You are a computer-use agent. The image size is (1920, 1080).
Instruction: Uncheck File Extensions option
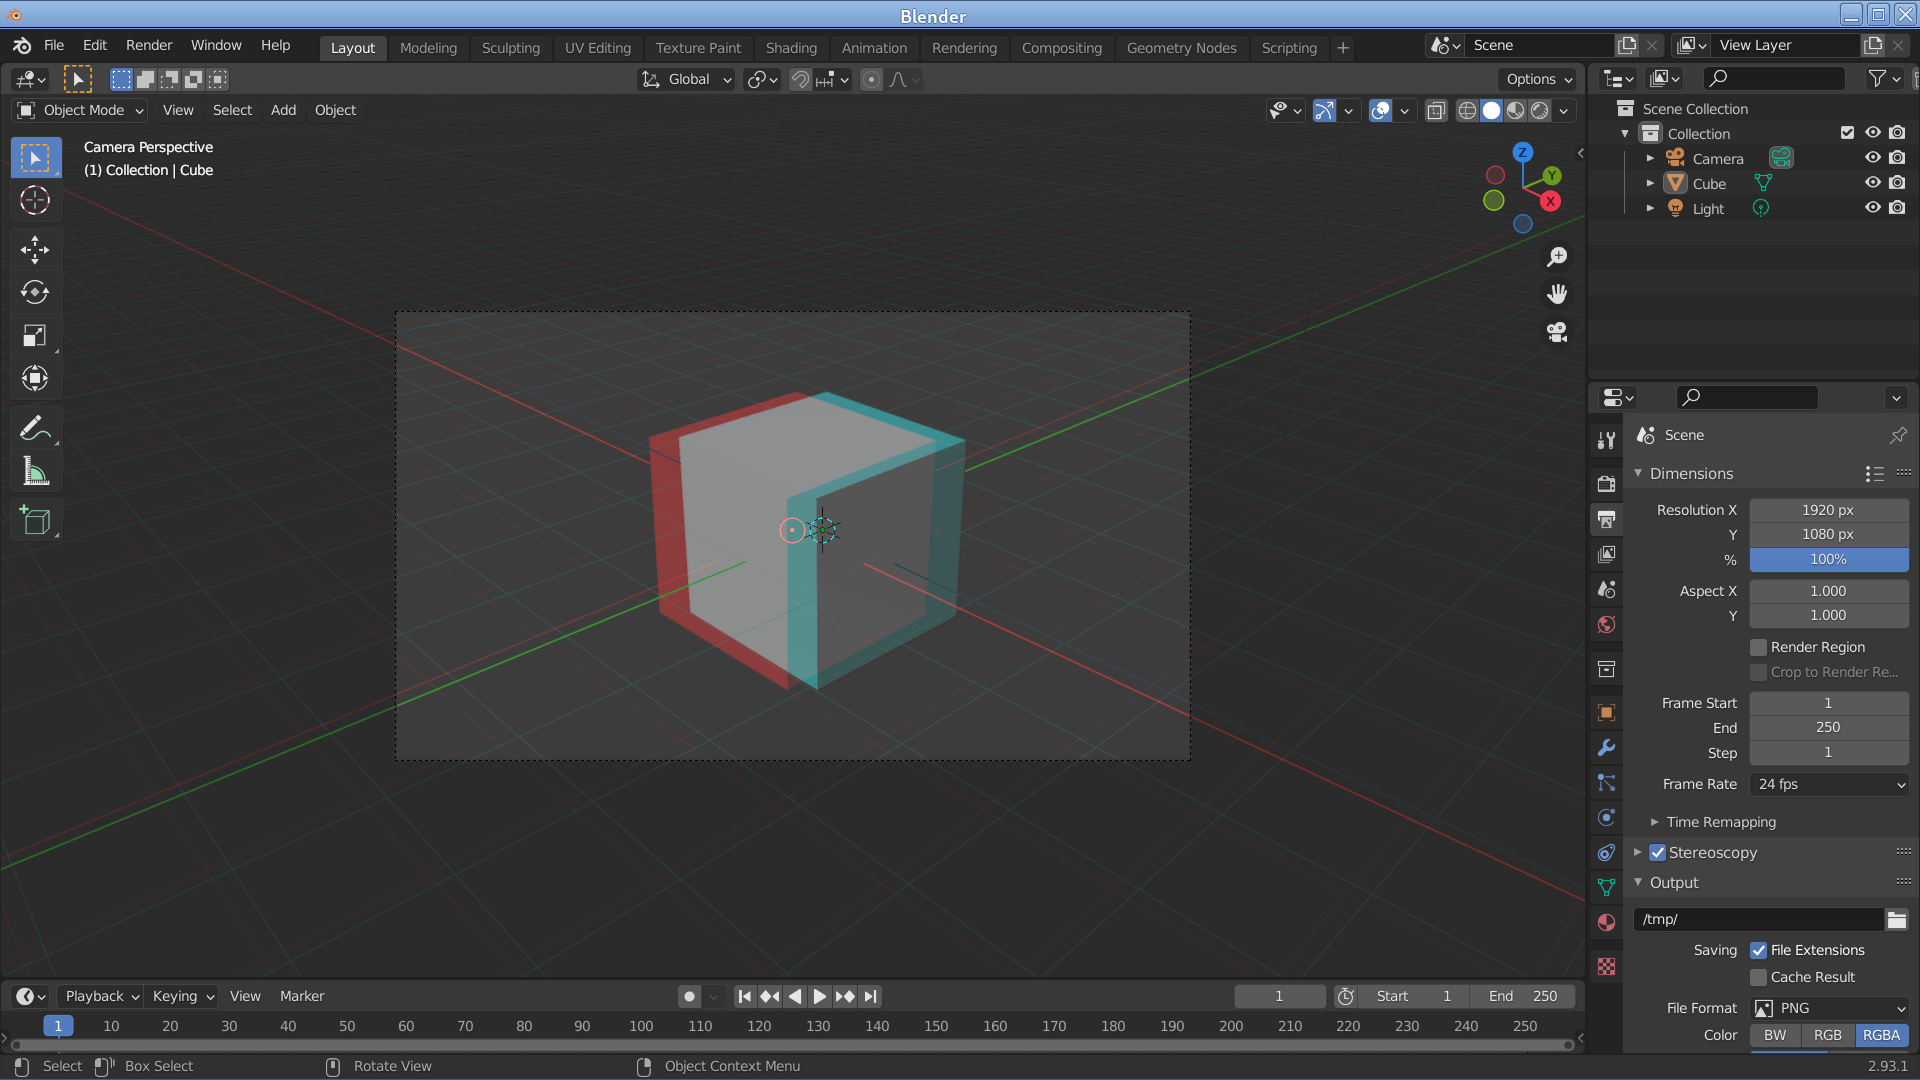click(1758, 951)
